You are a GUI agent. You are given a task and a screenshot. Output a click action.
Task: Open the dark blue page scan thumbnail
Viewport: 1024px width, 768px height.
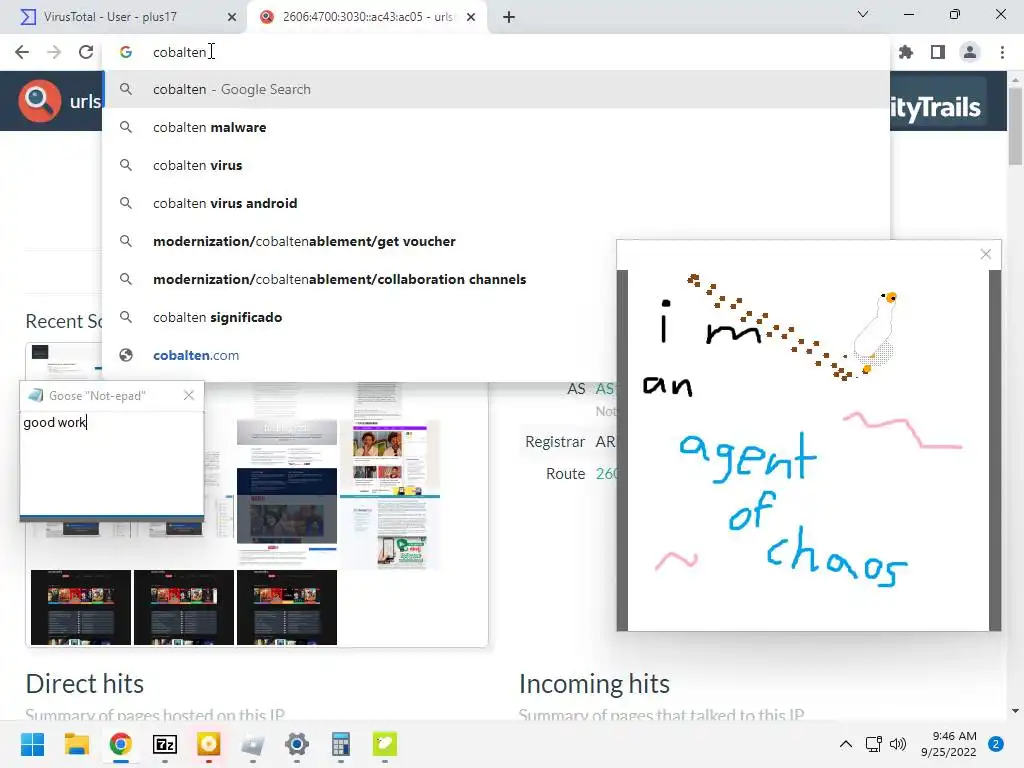click(x=287, y=506)
